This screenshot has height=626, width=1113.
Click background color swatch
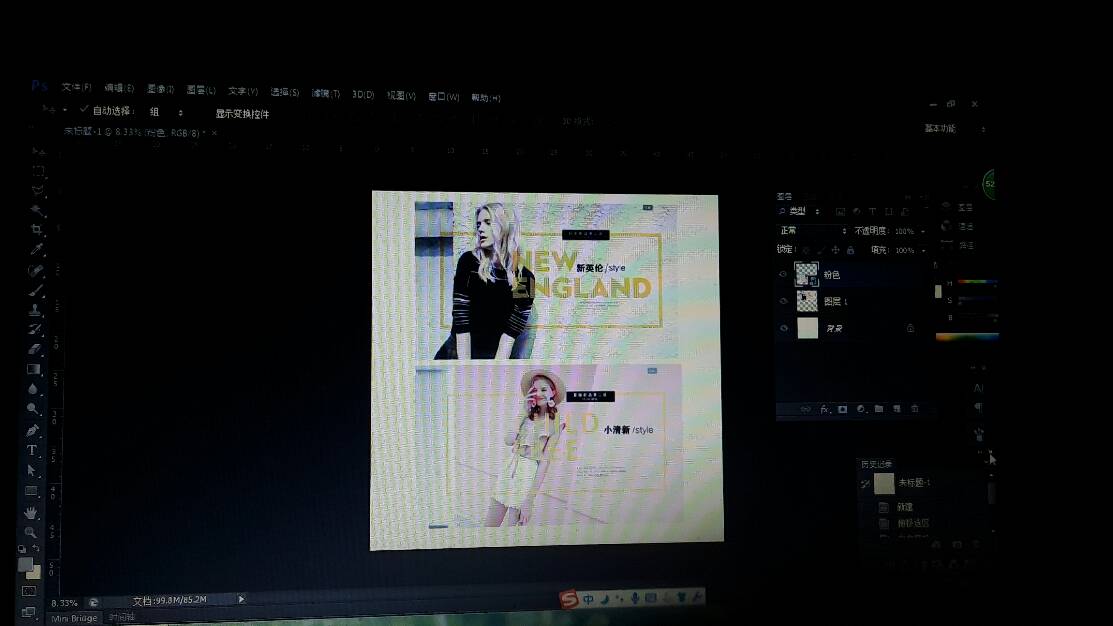pyautogui.click(x=35, y=572)
